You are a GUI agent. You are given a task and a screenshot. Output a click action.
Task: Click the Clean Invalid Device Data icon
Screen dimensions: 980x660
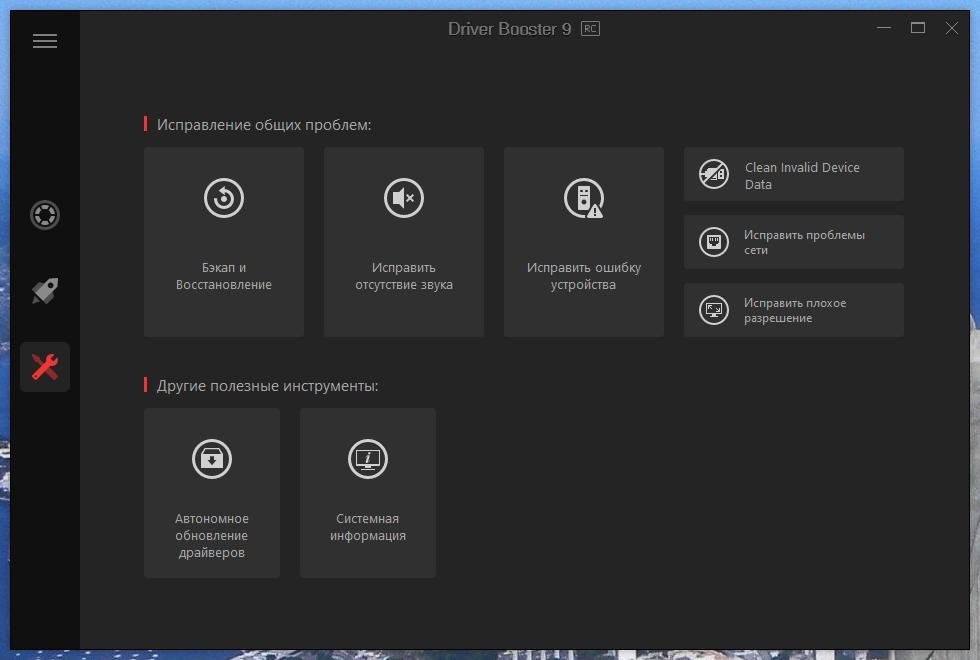(714, 175)
